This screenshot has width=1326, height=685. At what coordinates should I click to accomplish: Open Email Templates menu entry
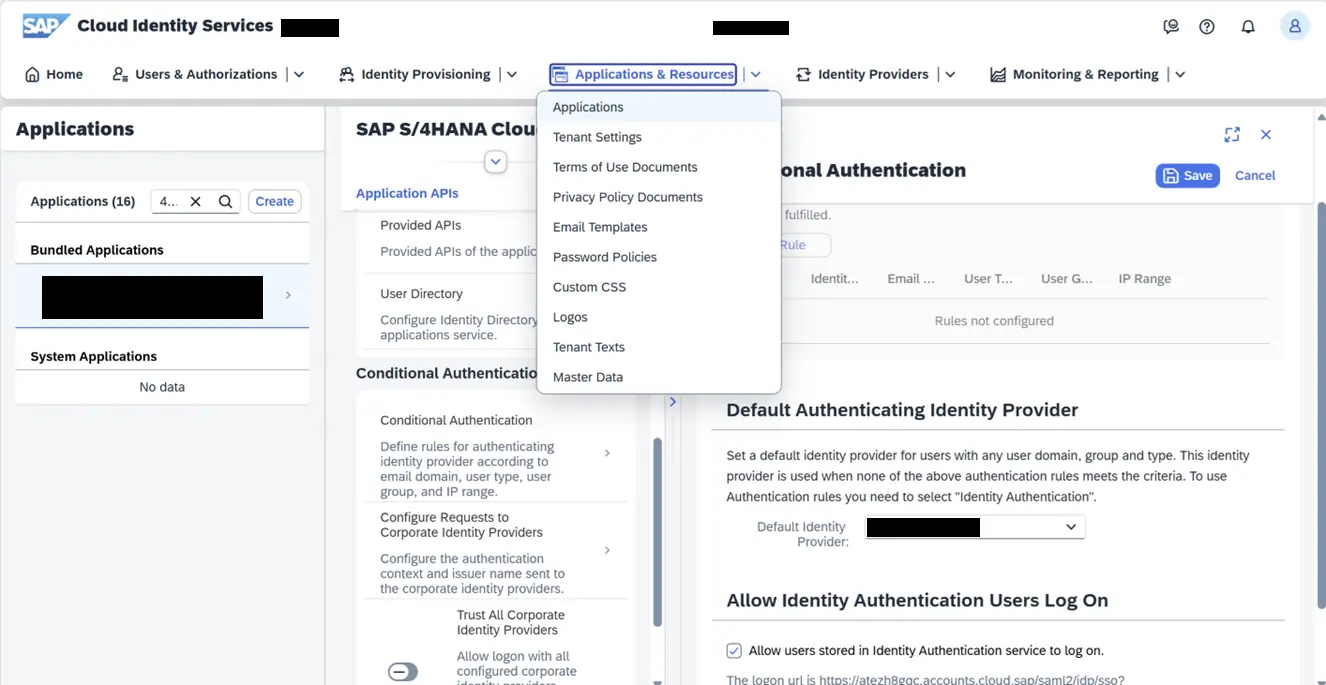[x=659, y=227]
